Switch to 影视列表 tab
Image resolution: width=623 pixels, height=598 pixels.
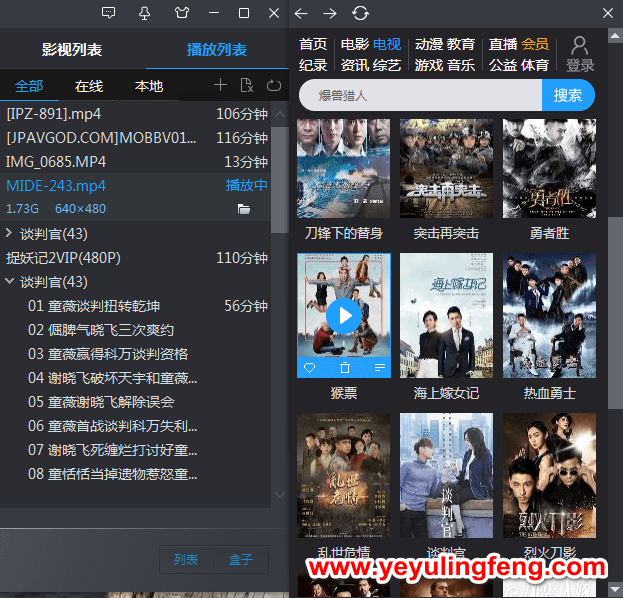coord(72,50)
